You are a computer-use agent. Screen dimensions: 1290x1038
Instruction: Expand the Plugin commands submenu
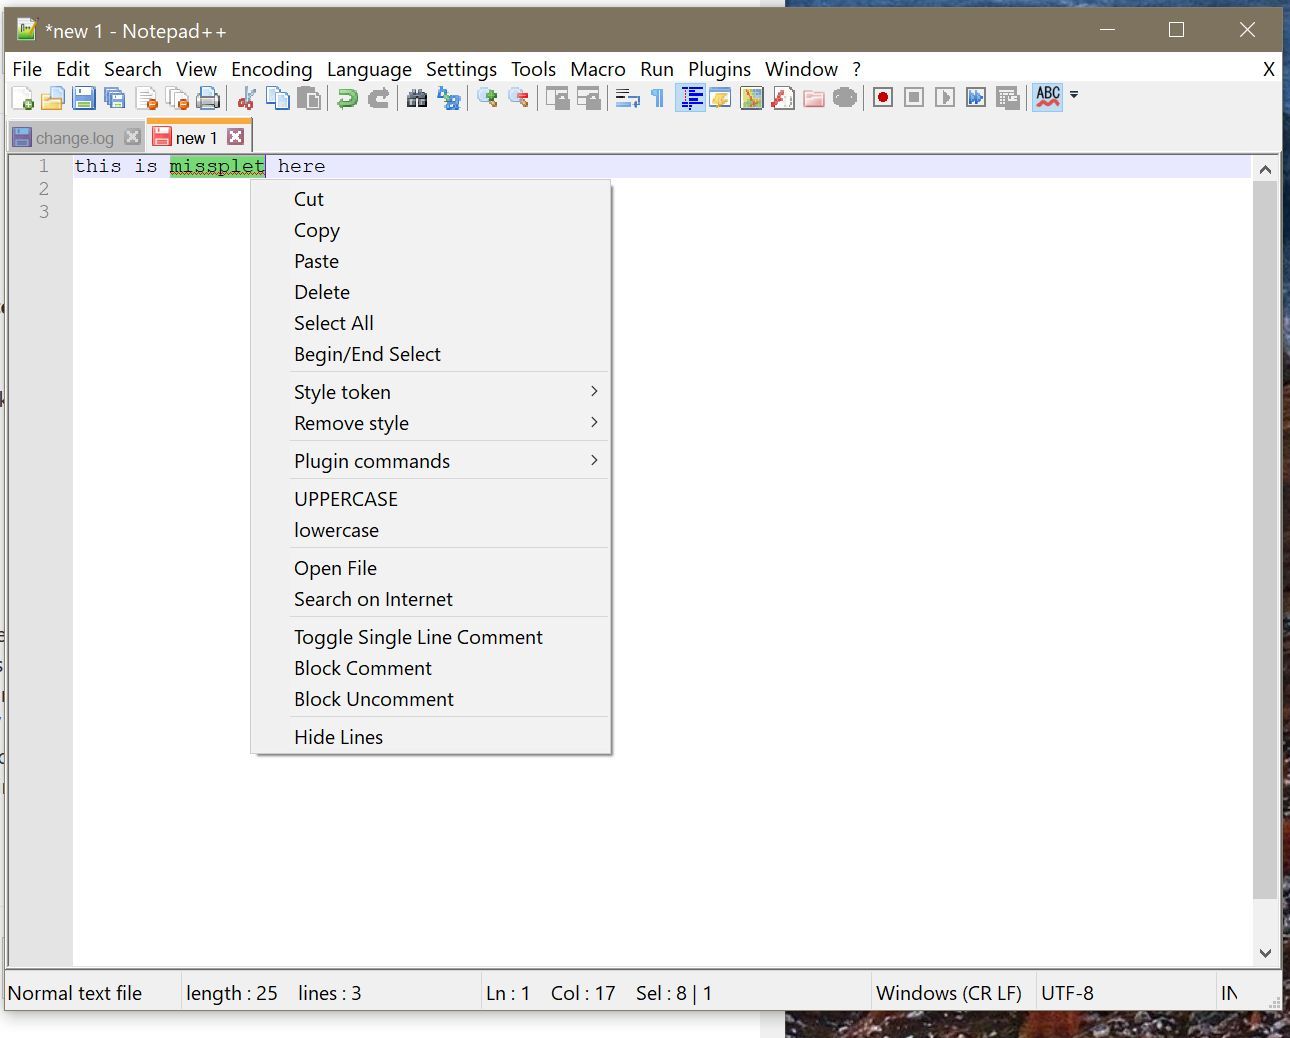[x=430, y=461]
